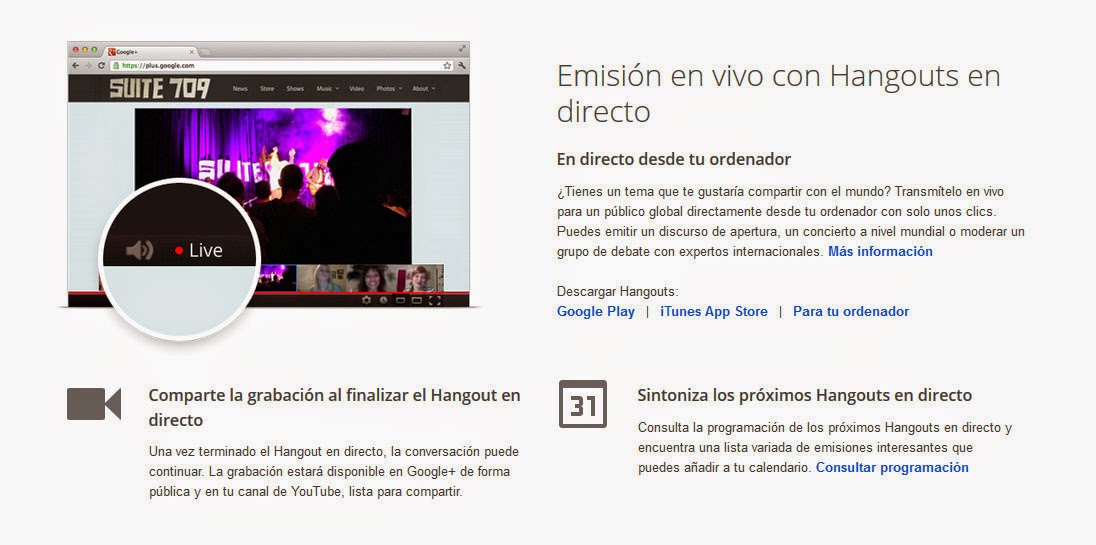Click the player small-size view icon
Viewport: 1096px width, 545px height.
pos(401,300)
